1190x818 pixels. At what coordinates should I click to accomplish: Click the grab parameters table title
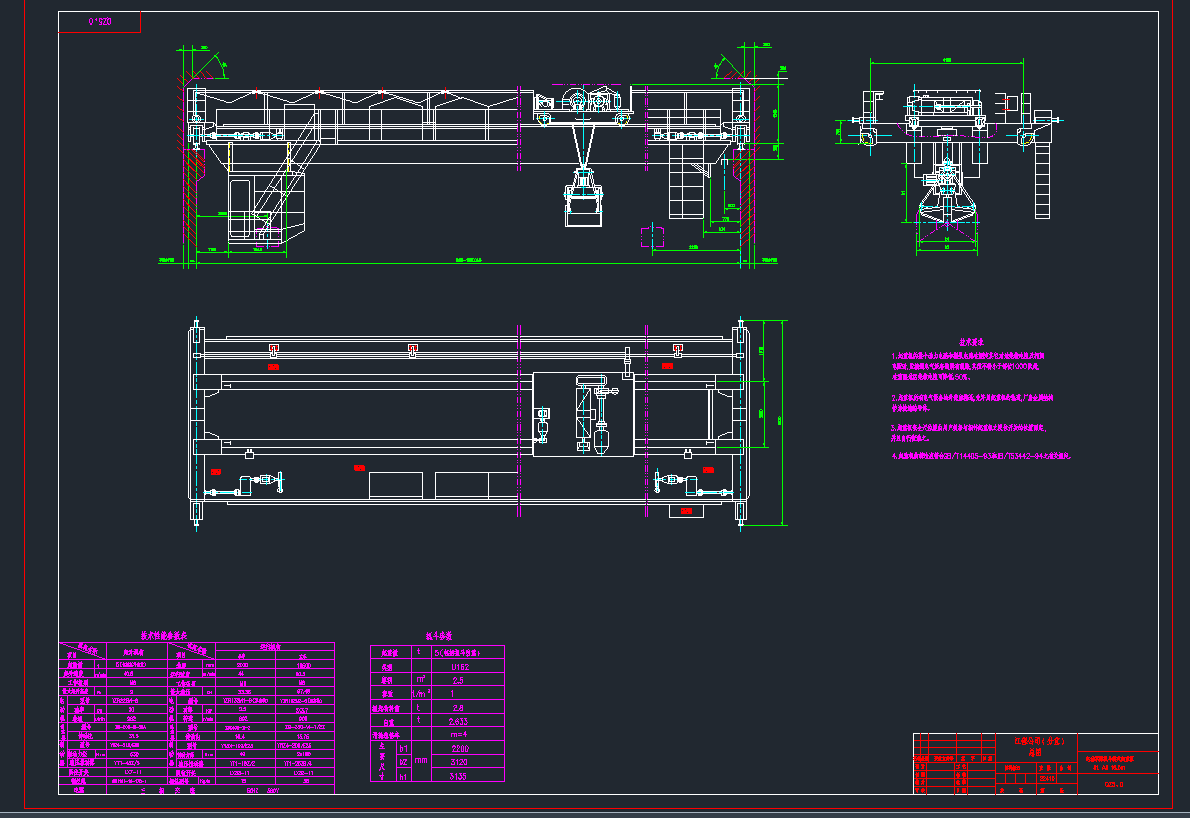[x=437, y=636]
